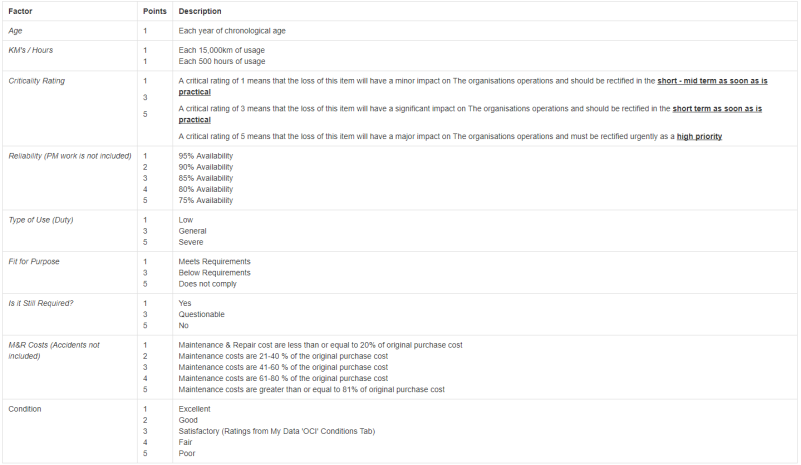Click the Fit for Purpose factor label
801x465 pixels.
(x=34, y=262)
